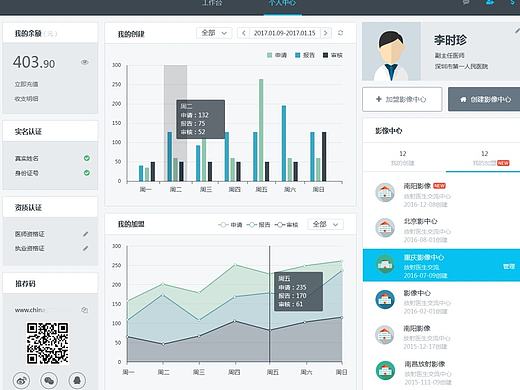Share via the Weibo icon
Screen dimensions: 520x390
click(x=21, y=380)
